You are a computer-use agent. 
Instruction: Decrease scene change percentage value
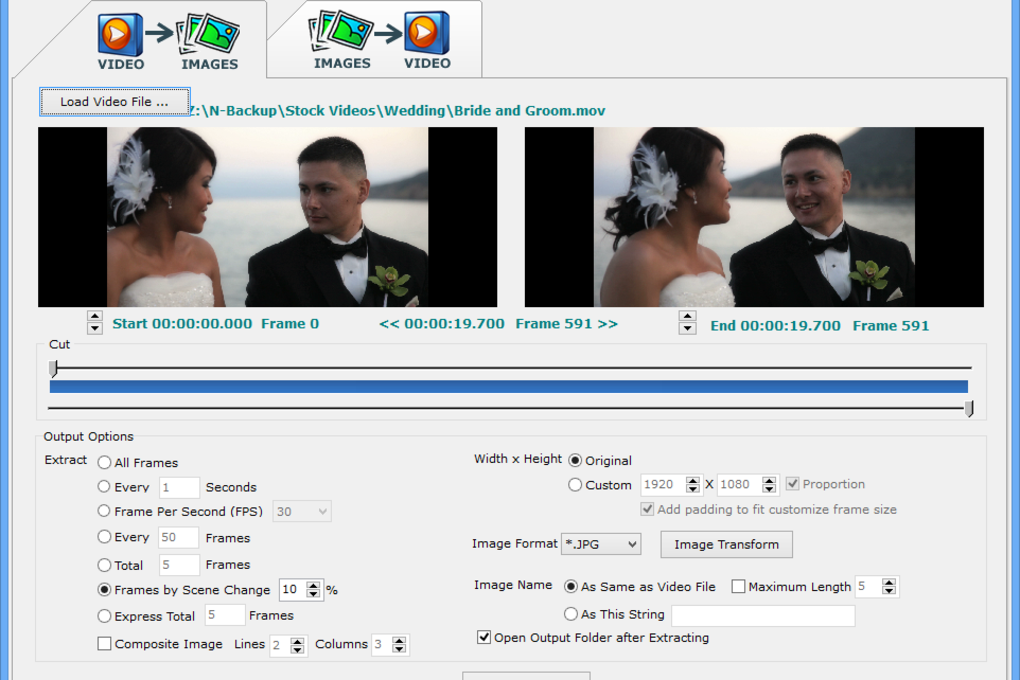click(314, 595)
